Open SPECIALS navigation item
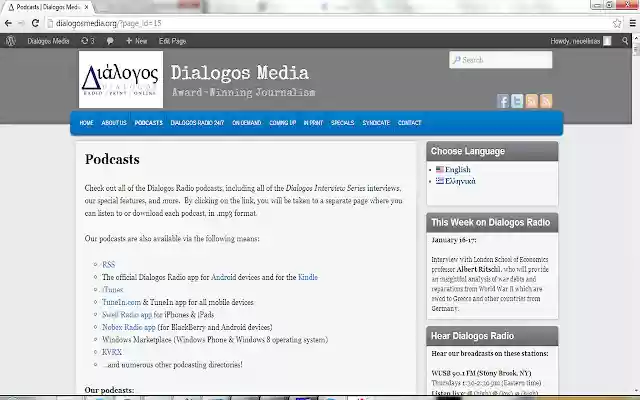The width and height of the screenshot is (640, 400). pyautogui.click(x=342, y=123)
